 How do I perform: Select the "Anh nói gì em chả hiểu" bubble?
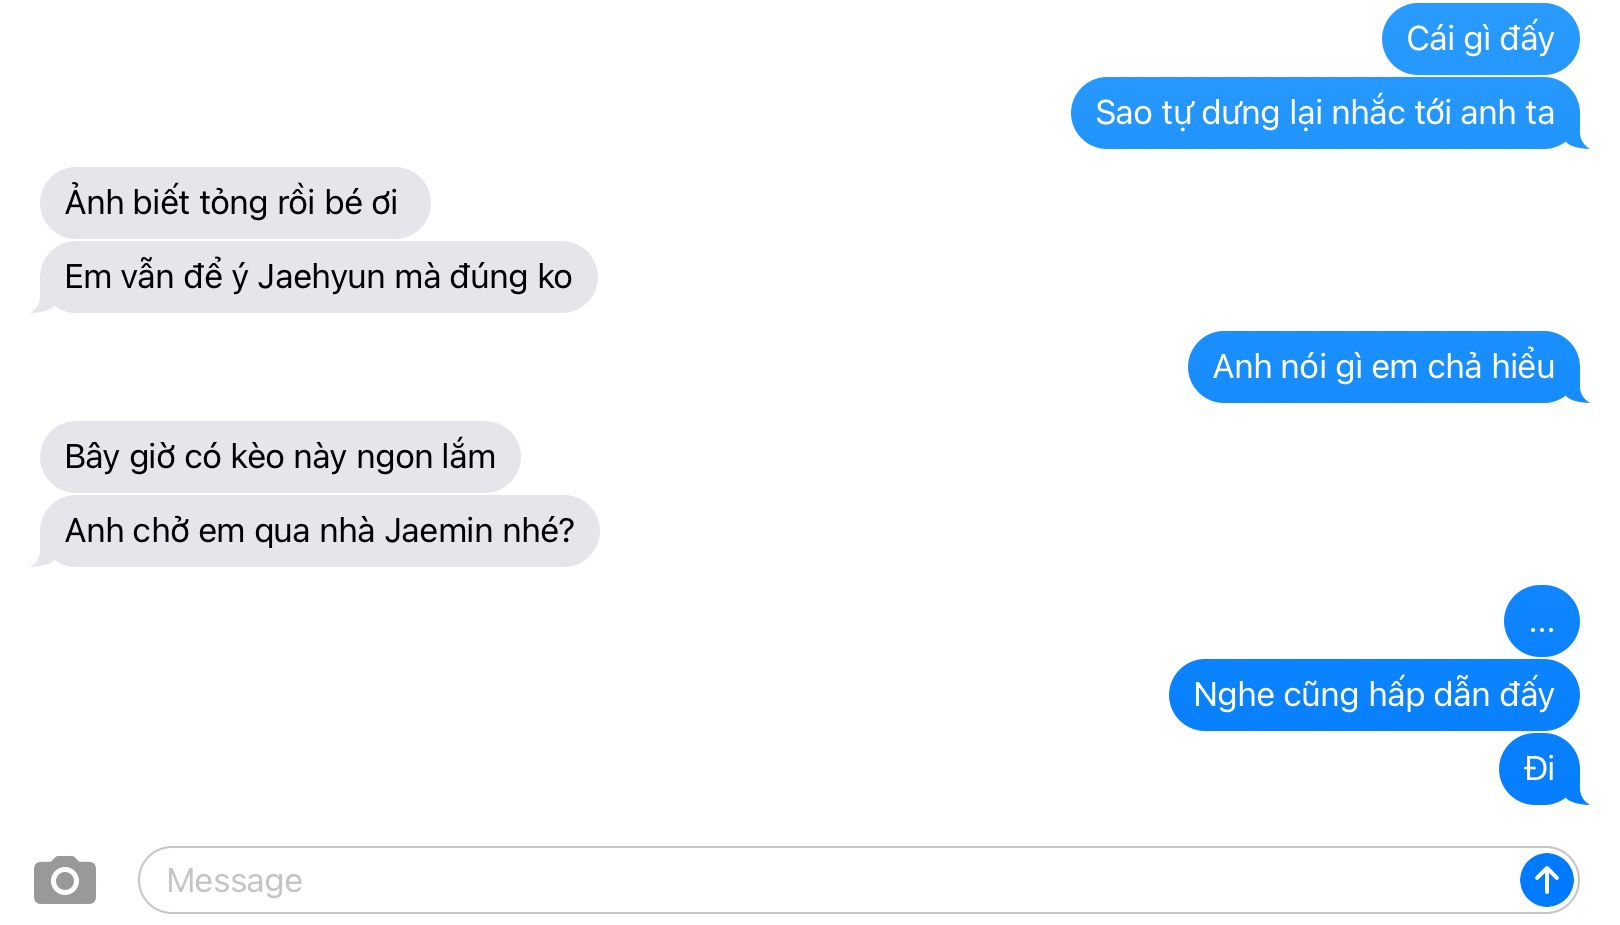[1384, 367]
